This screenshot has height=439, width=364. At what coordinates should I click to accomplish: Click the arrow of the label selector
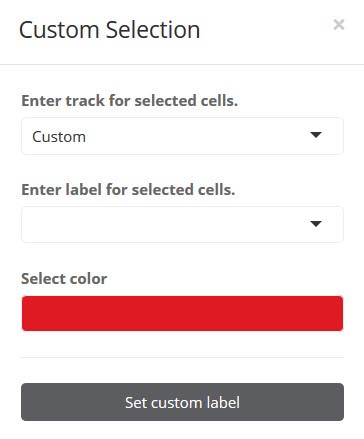pyautogui.click(x=316, y=224)
